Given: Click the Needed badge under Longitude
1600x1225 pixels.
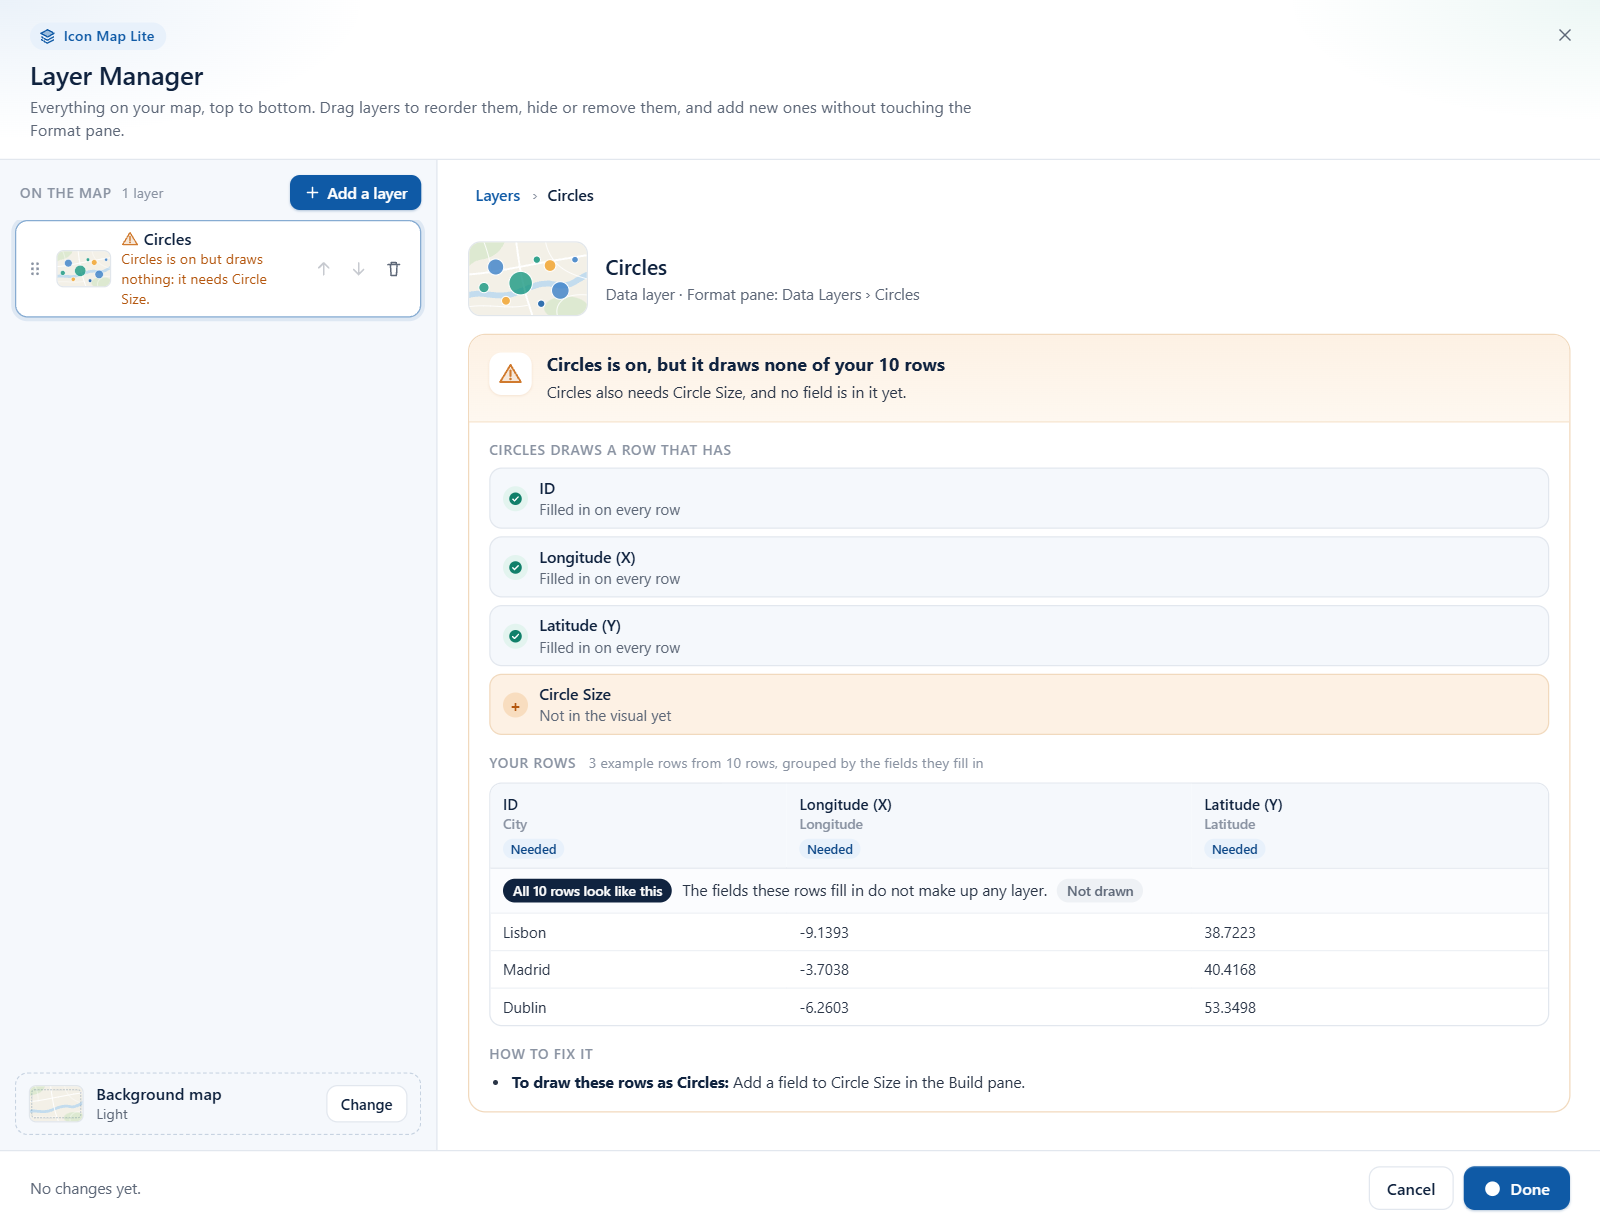Looking at the screenshot, I should click(830, 849).
